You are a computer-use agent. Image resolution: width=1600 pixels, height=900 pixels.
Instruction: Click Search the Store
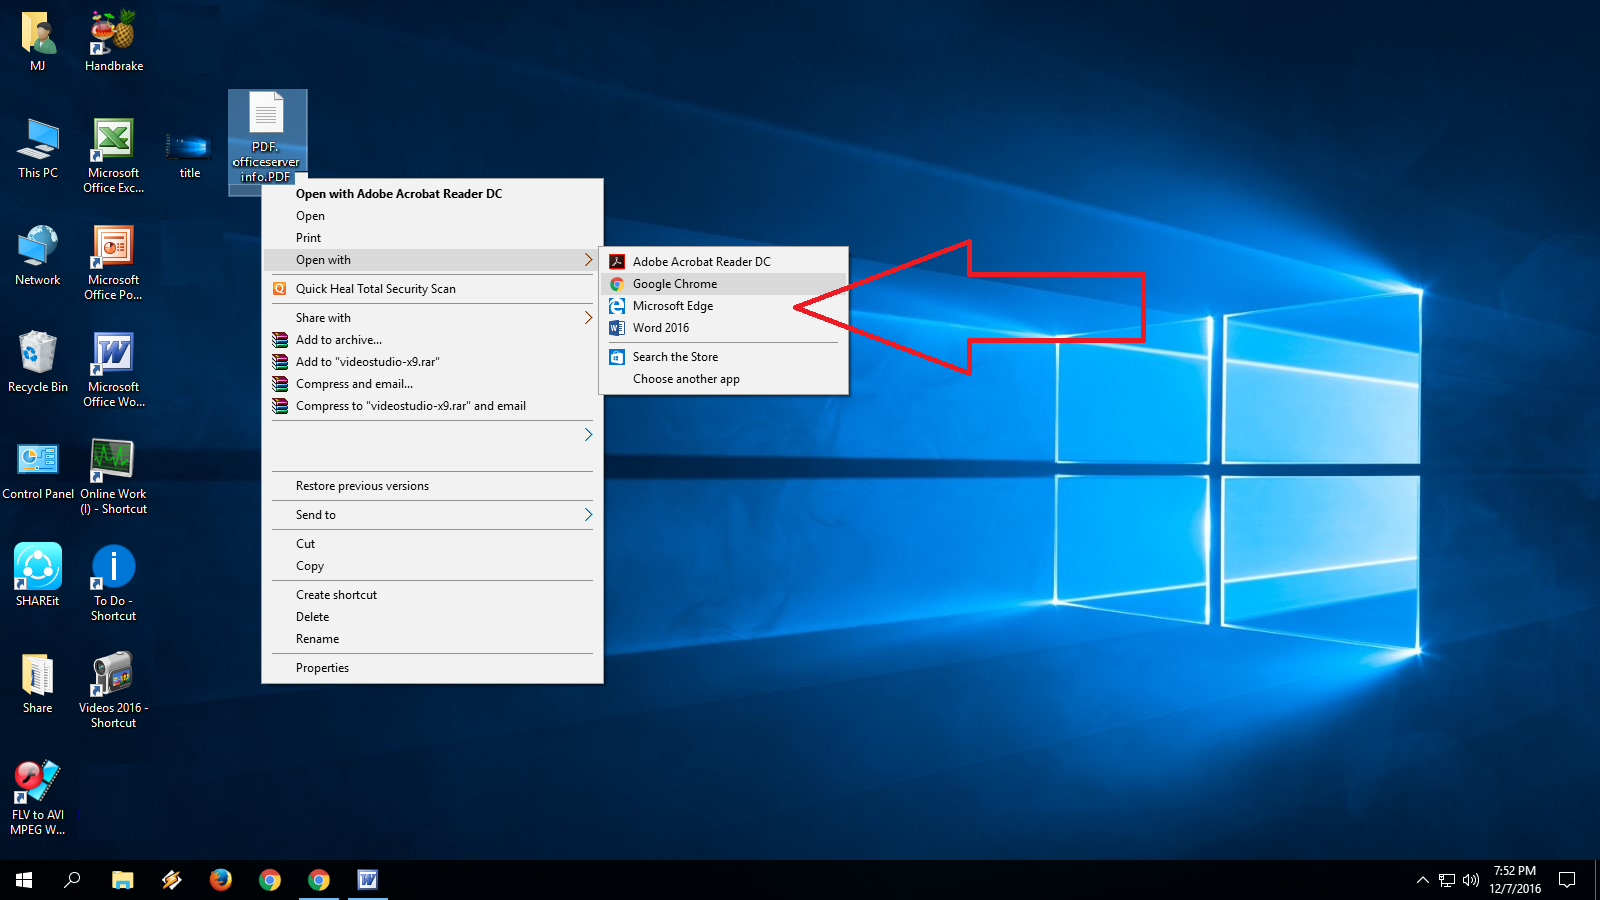point(675,356)
